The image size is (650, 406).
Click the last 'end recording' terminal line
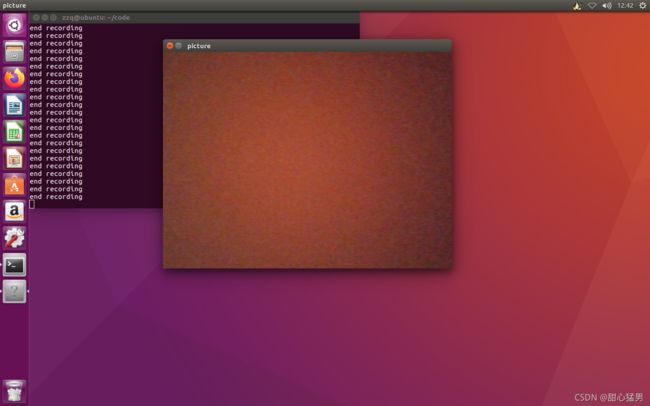click(x=56, y=197)
